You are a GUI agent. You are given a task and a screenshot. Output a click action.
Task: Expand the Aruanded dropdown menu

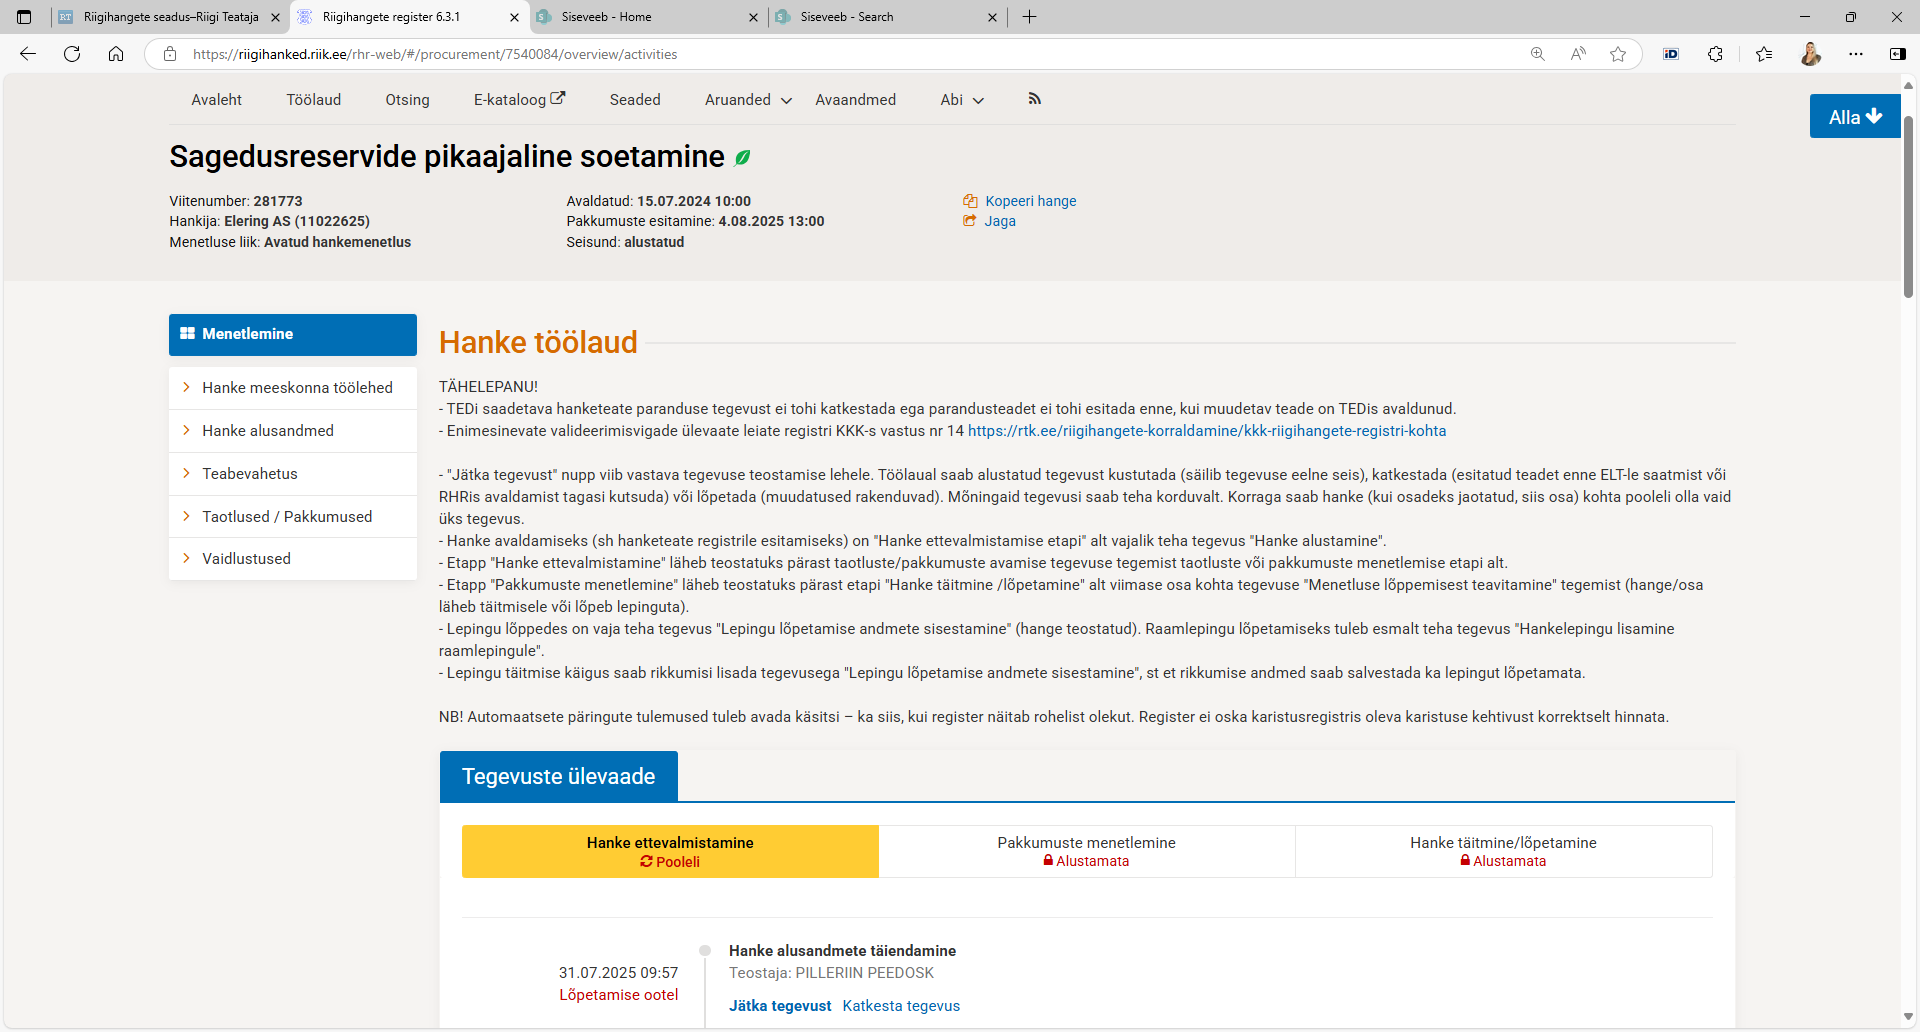coord(748,100)
